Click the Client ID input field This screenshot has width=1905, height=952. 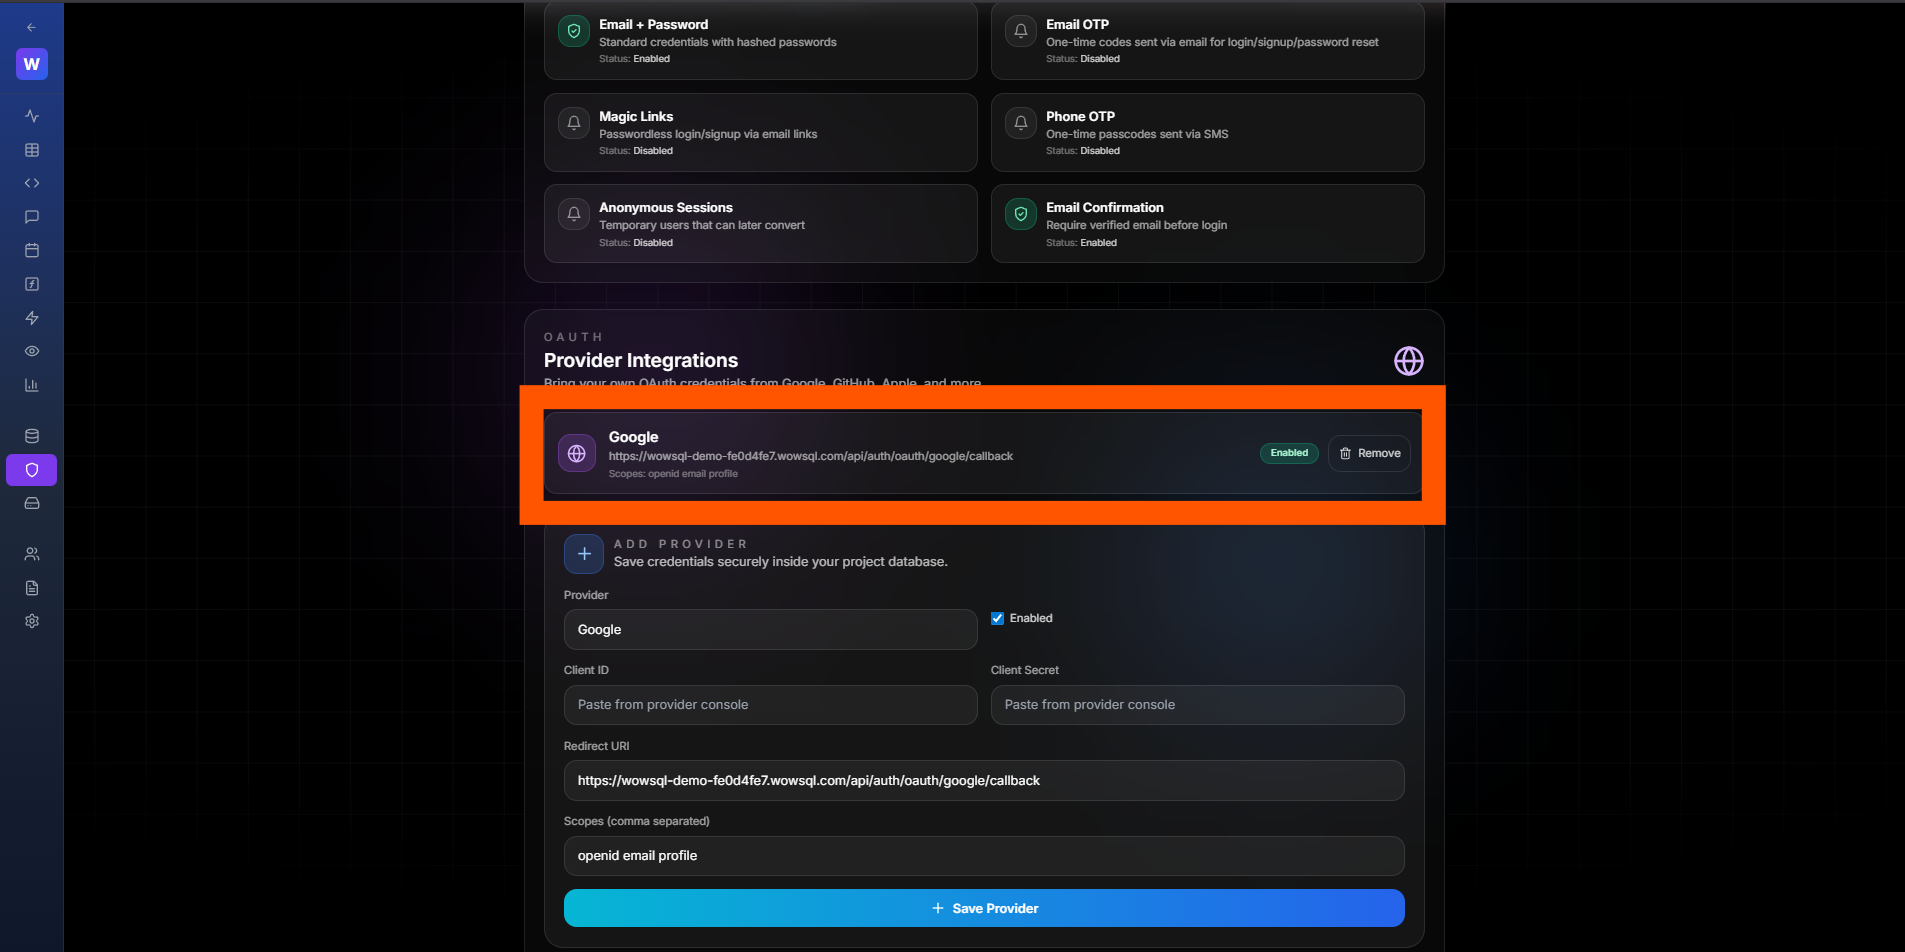[x=770, y=705]
